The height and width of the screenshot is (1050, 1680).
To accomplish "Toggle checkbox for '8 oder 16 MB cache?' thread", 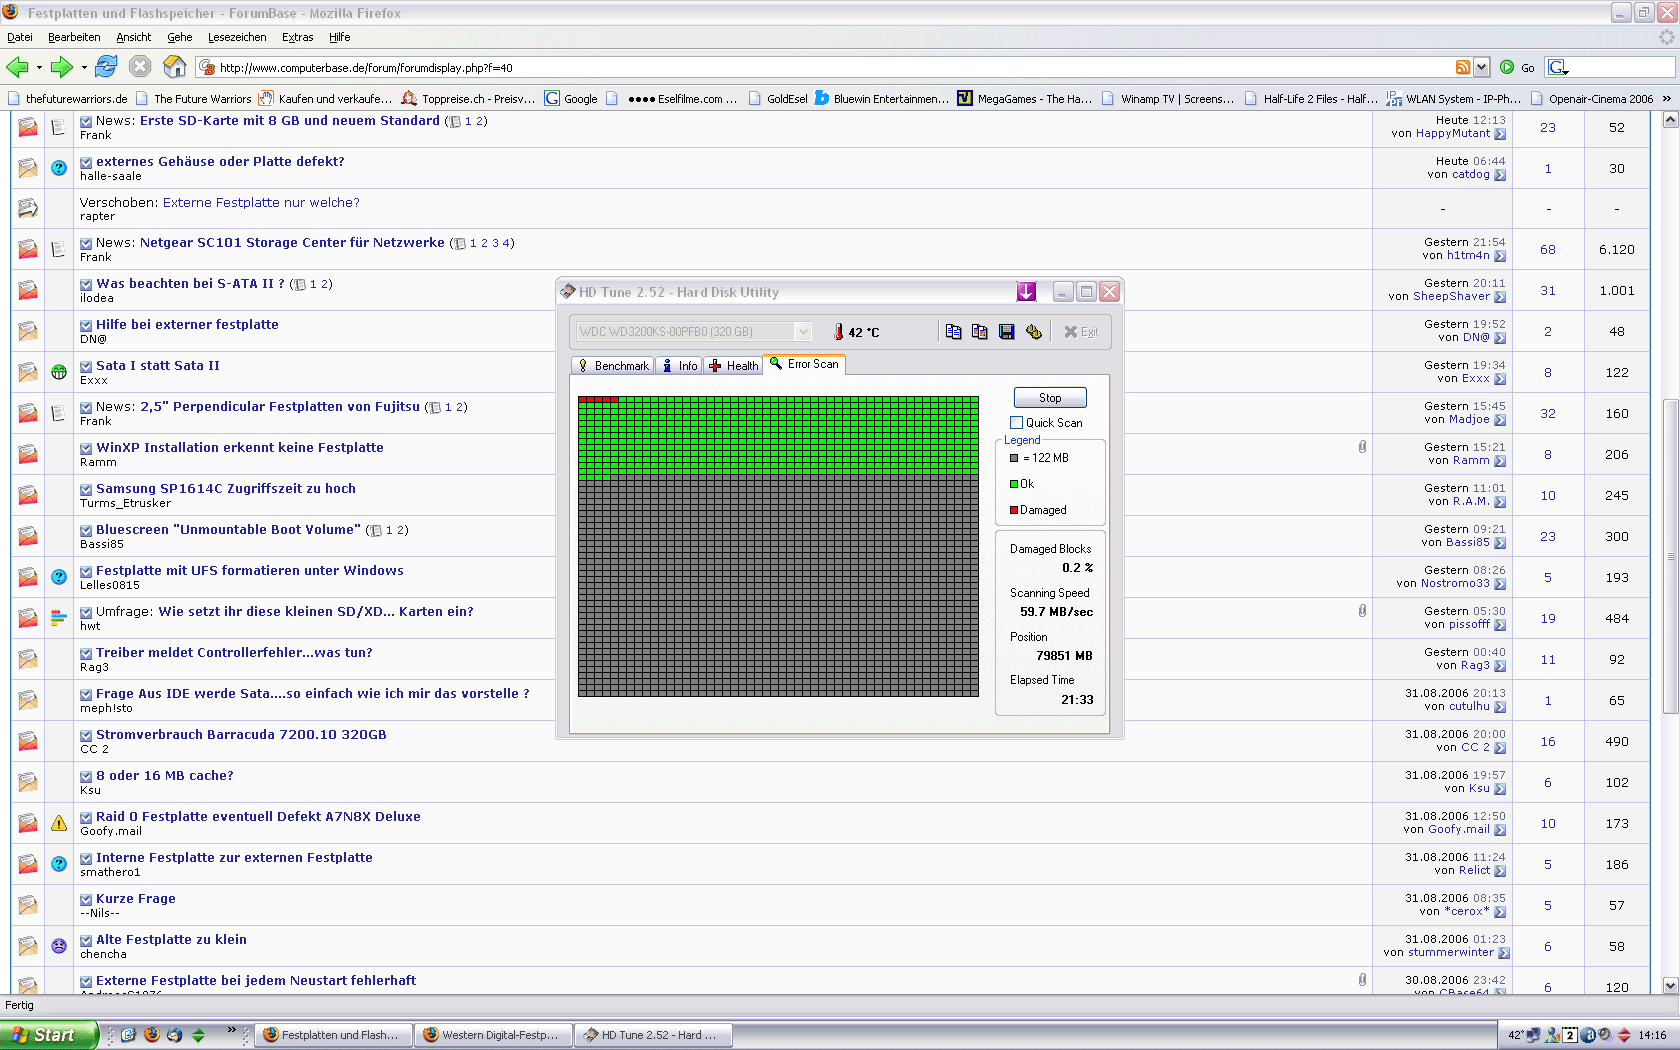I will tap(86, 776).
